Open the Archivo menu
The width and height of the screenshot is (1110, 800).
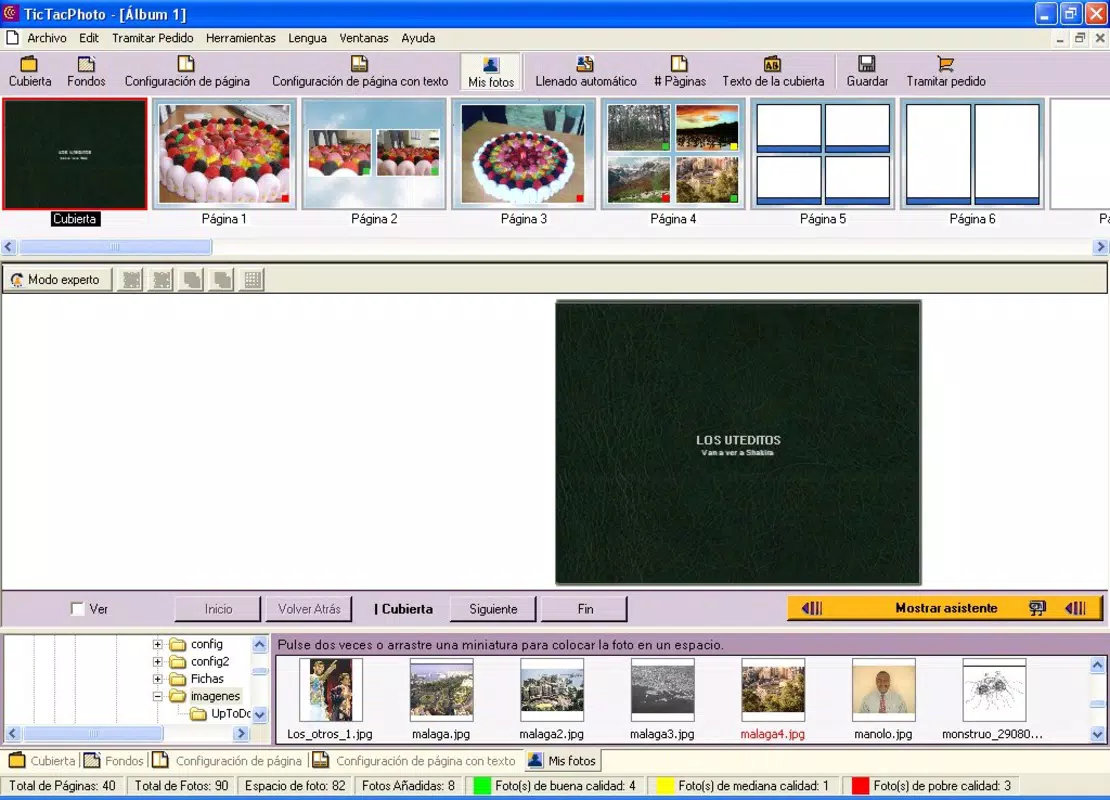47,38
